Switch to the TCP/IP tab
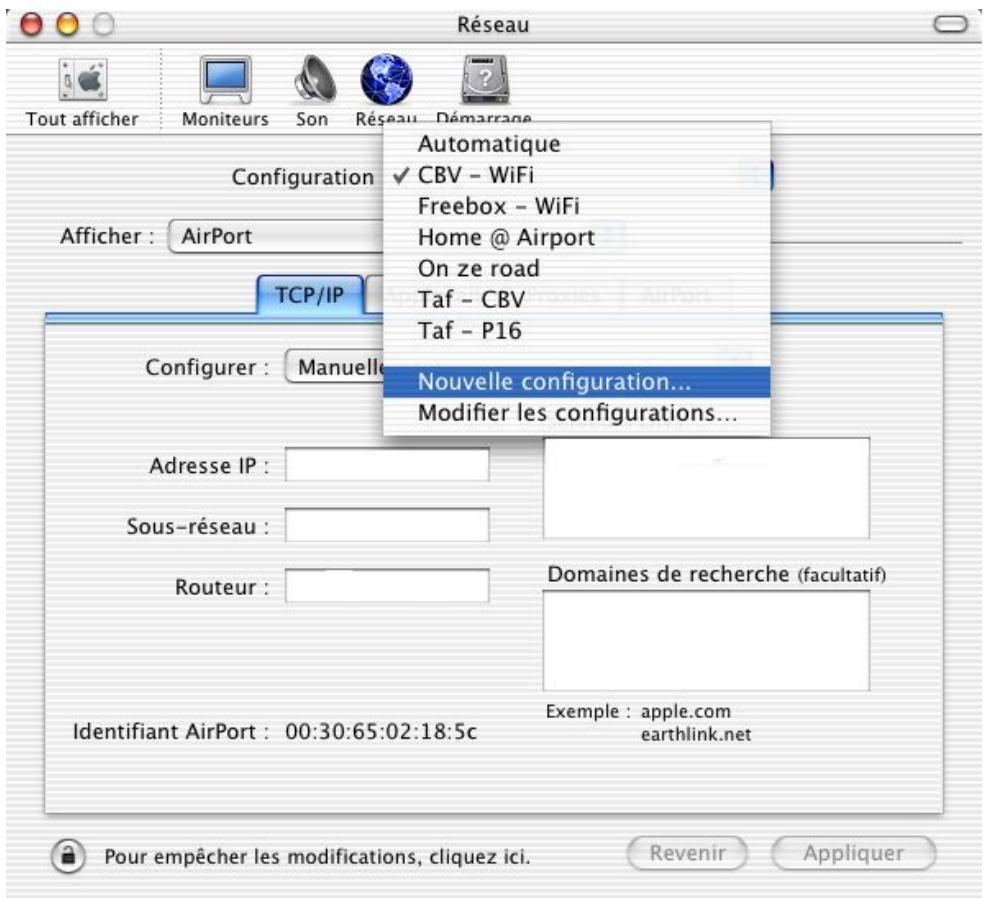This screenshot has width=984, height=898. point(310,294)
